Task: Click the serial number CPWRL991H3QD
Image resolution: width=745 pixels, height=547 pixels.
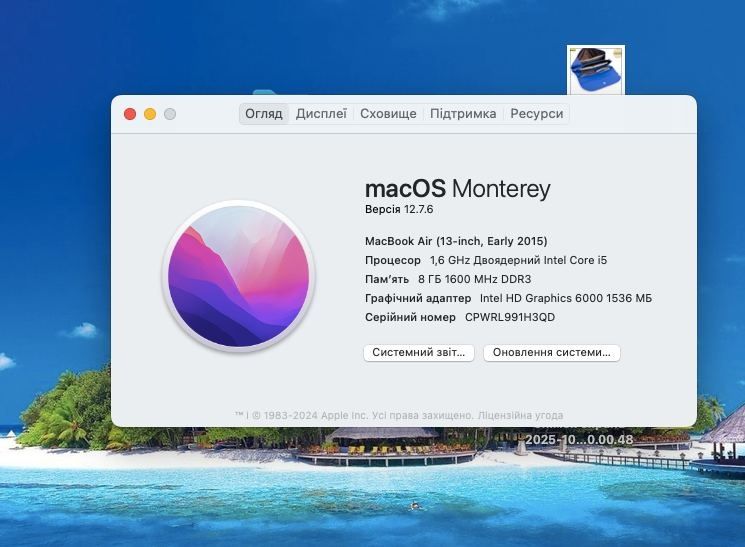Action: pos(510,317)
